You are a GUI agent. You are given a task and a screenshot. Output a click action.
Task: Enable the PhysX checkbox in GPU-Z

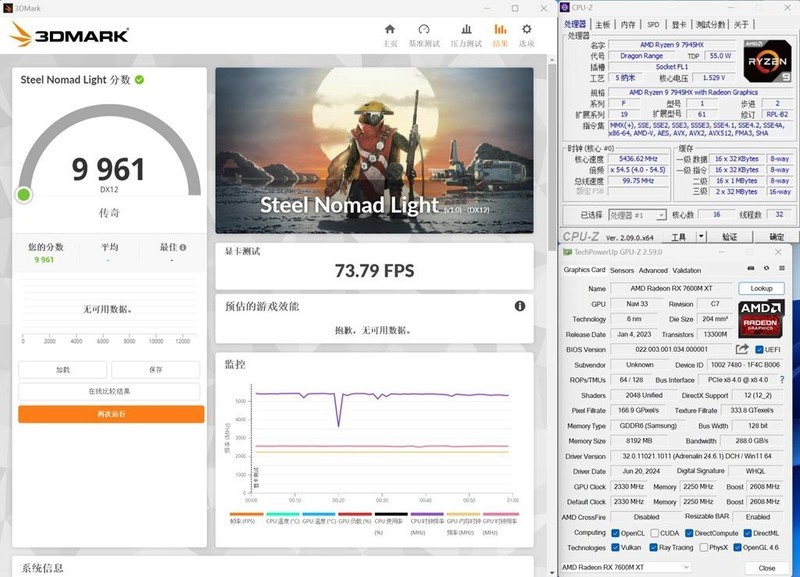[702, 548]
